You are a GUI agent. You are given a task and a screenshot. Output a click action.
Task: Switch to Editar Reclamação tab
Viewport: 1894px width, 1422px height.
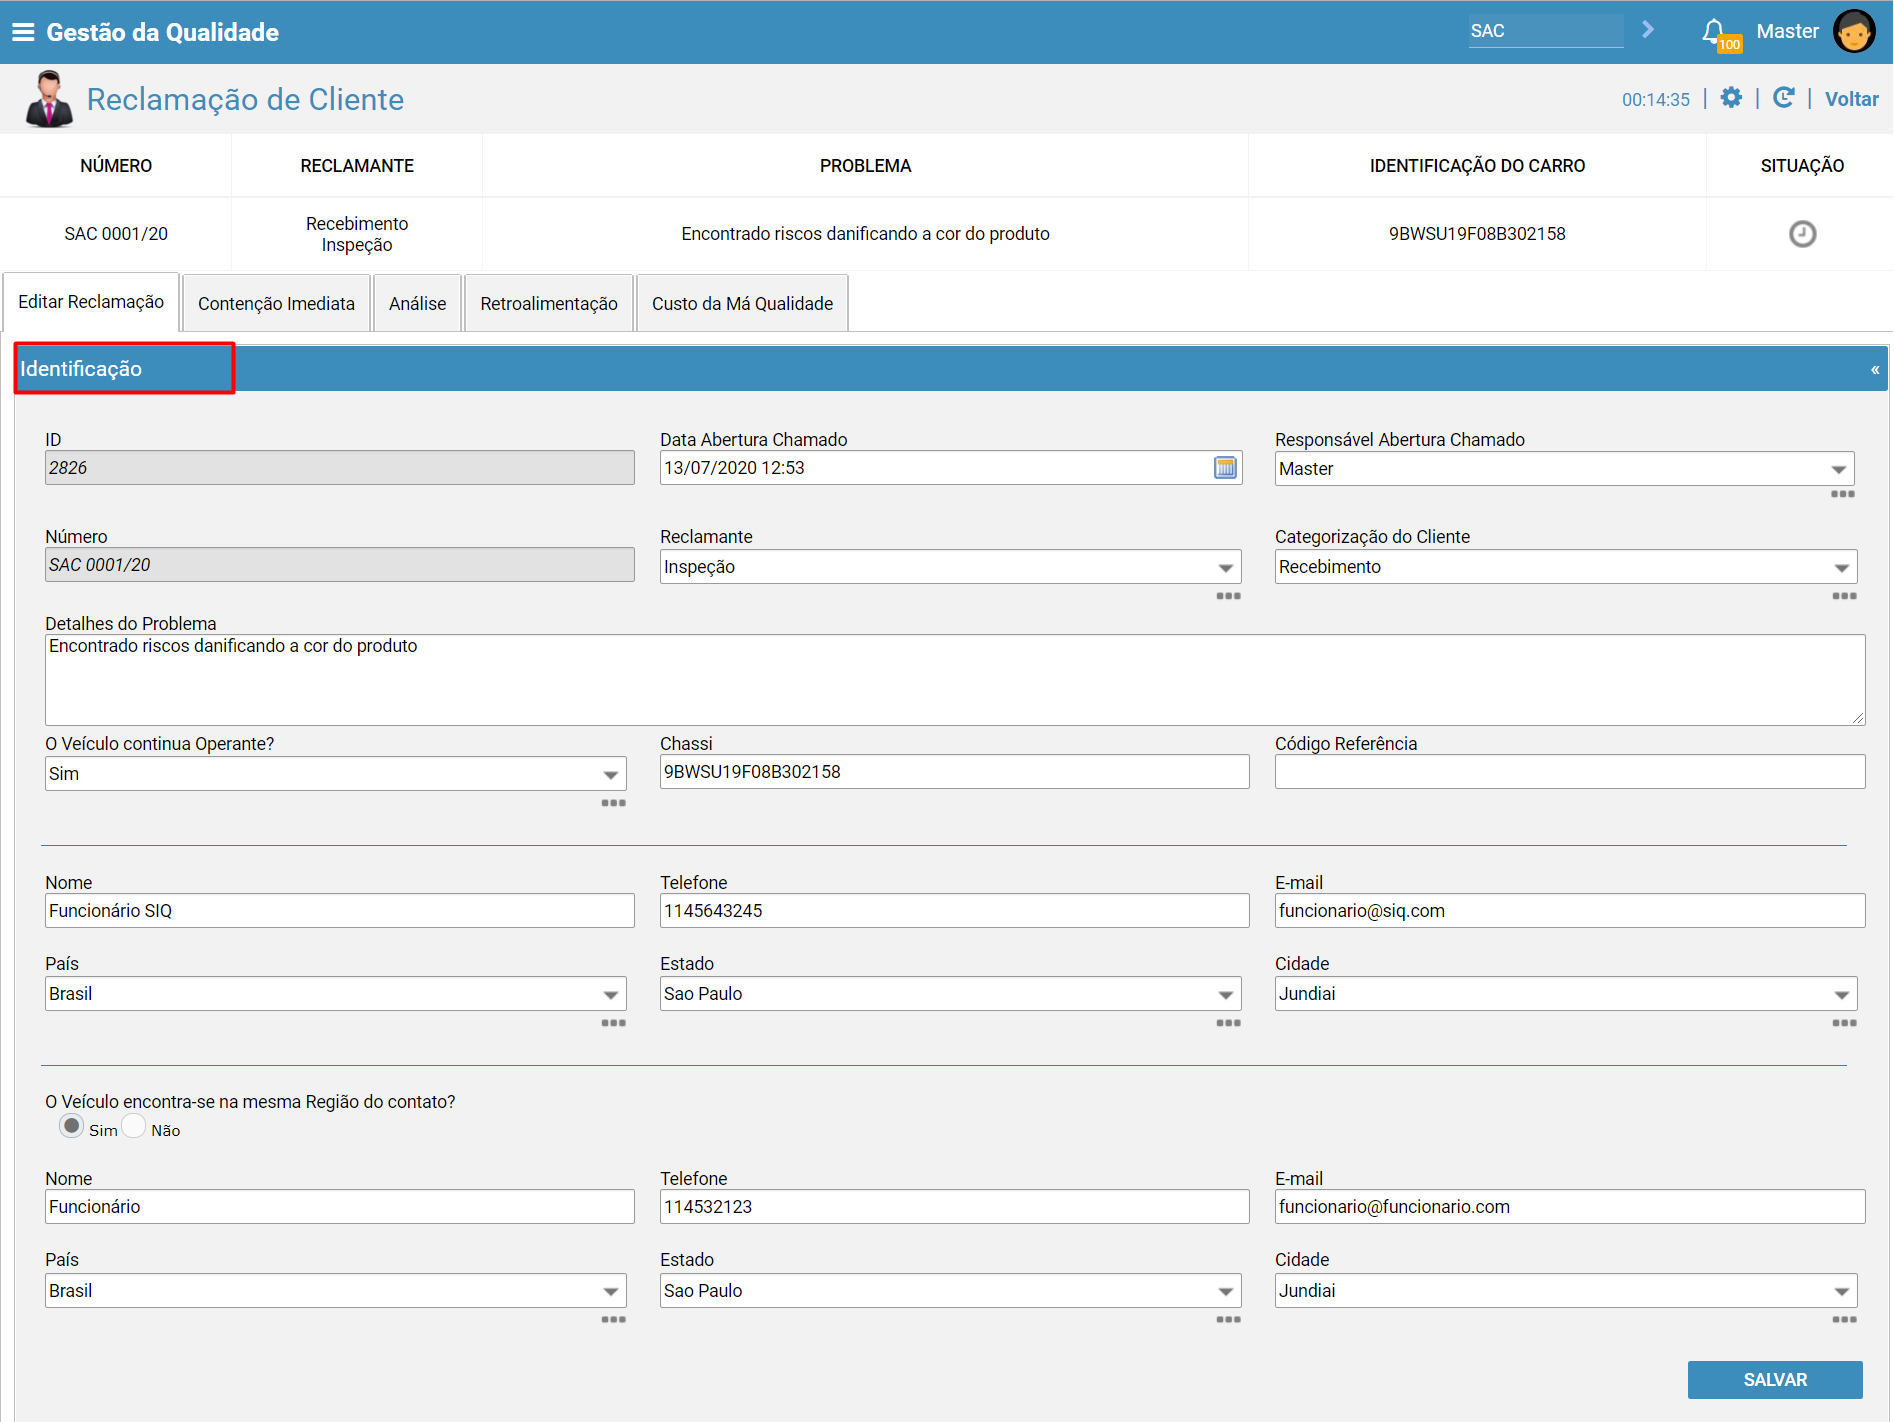[x=91, y=302]
